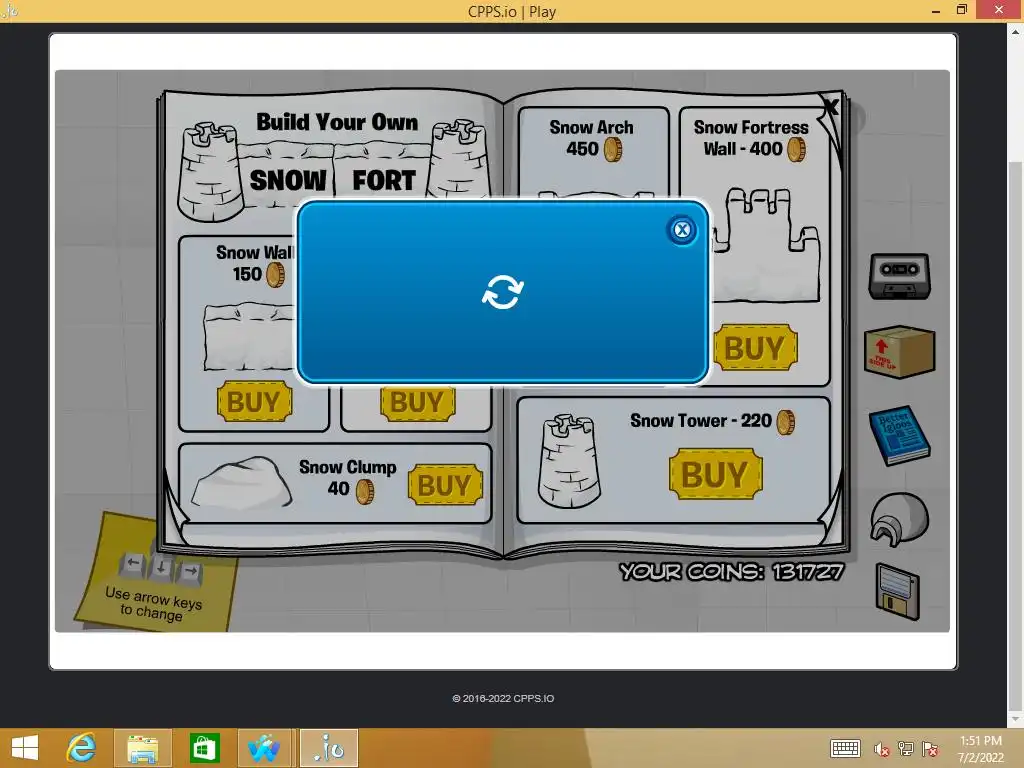The height and width of the screenshot is (768, 1024).
Task: Click the scrollbar down arrow
Action: (x=1016, y=718)
